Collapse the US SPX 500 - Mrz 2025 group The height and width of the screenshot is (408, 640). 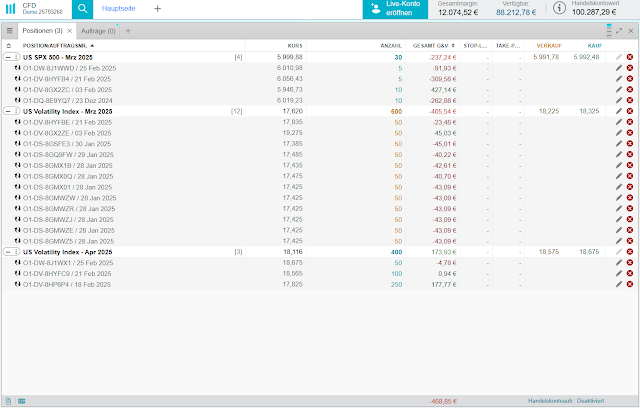(8, 57)
